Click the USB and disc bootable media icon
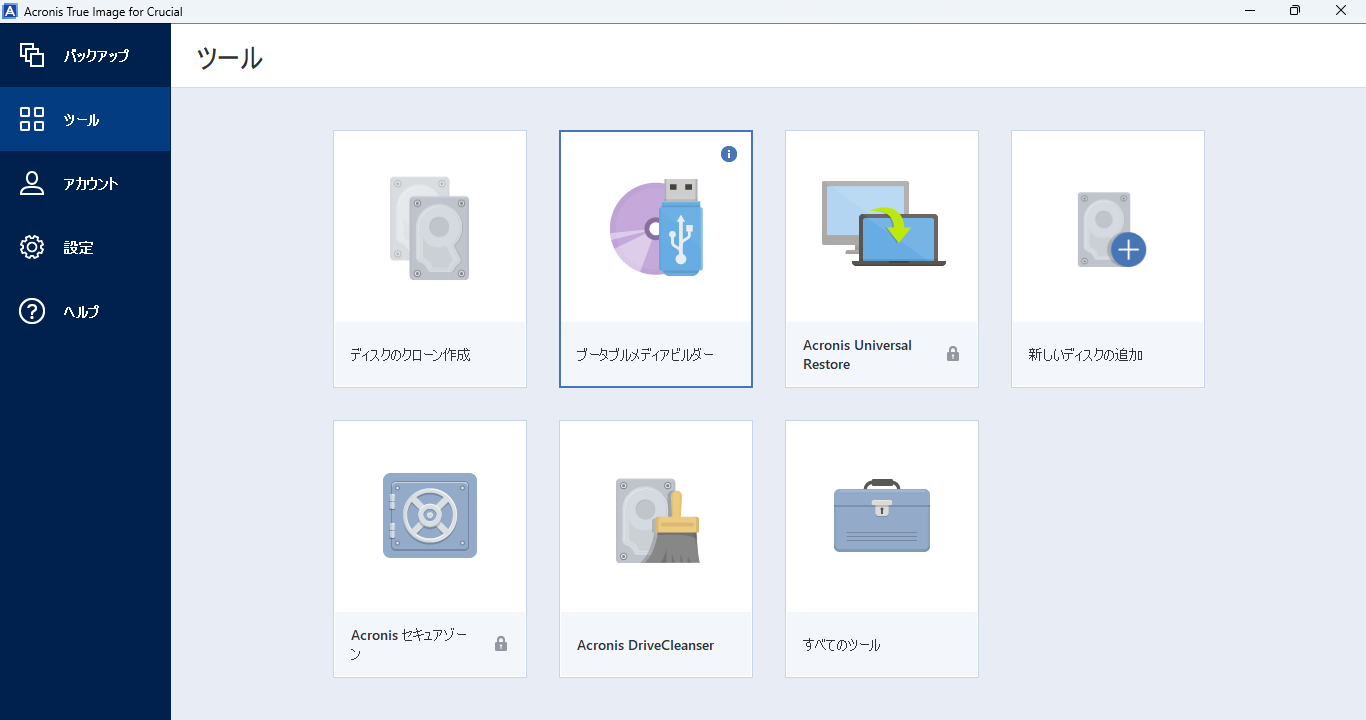Screen dimensions: 1366x720 [656, 227]
